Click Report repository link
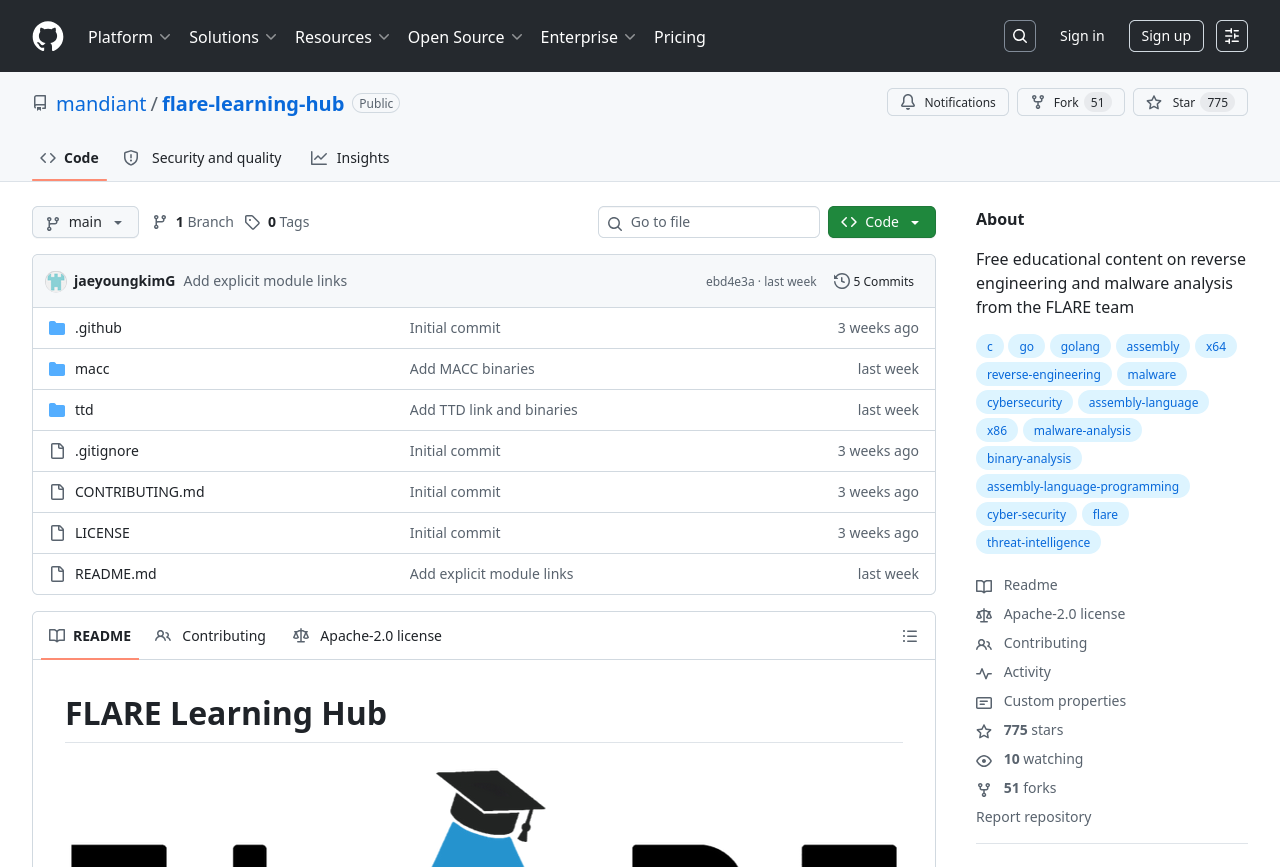 pos(1033,817)
